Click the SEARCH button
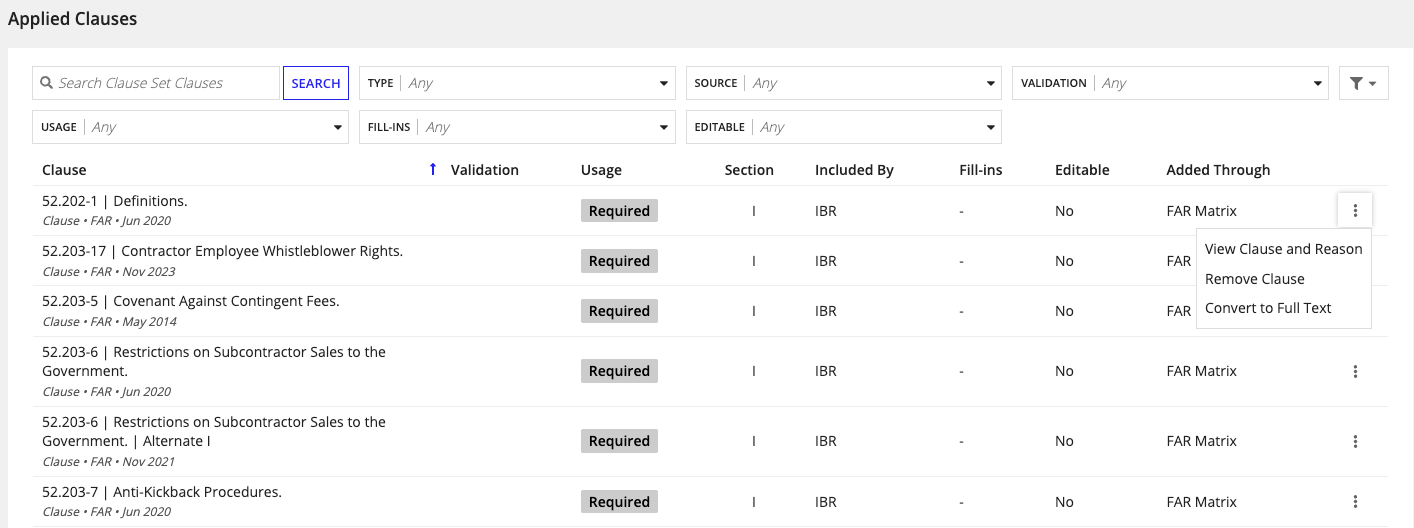The height and width of the screenshot is (528, 1414). click(x=316, y=83)
